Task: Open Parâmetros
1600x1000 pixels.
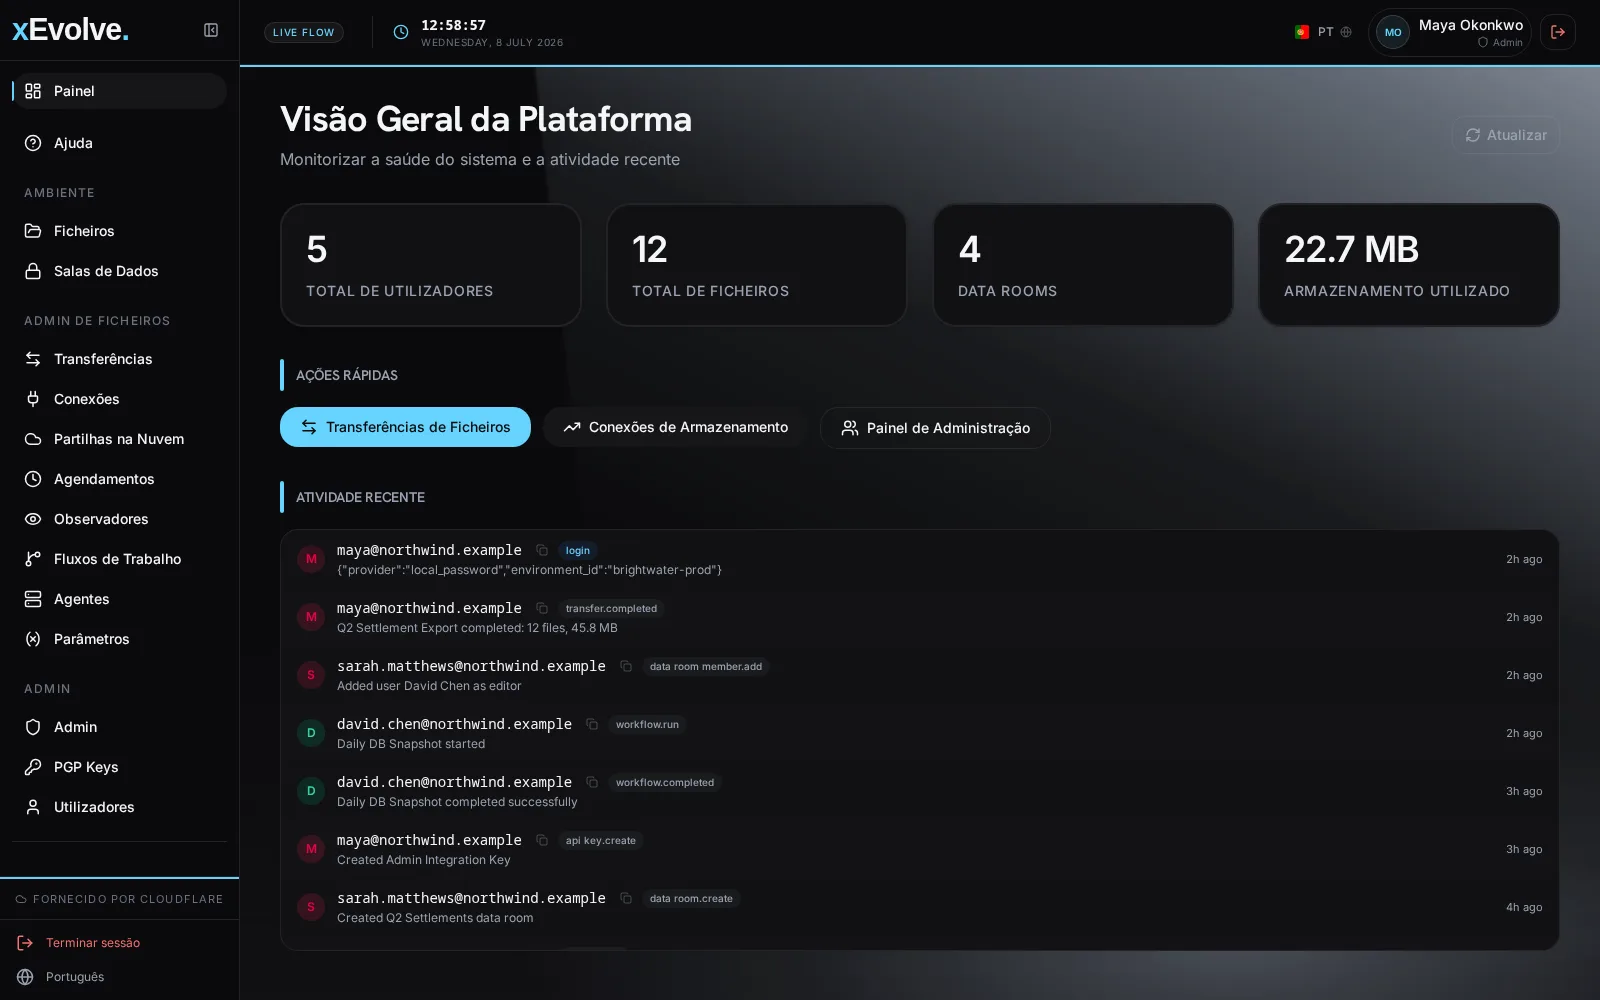Action: 120,639
